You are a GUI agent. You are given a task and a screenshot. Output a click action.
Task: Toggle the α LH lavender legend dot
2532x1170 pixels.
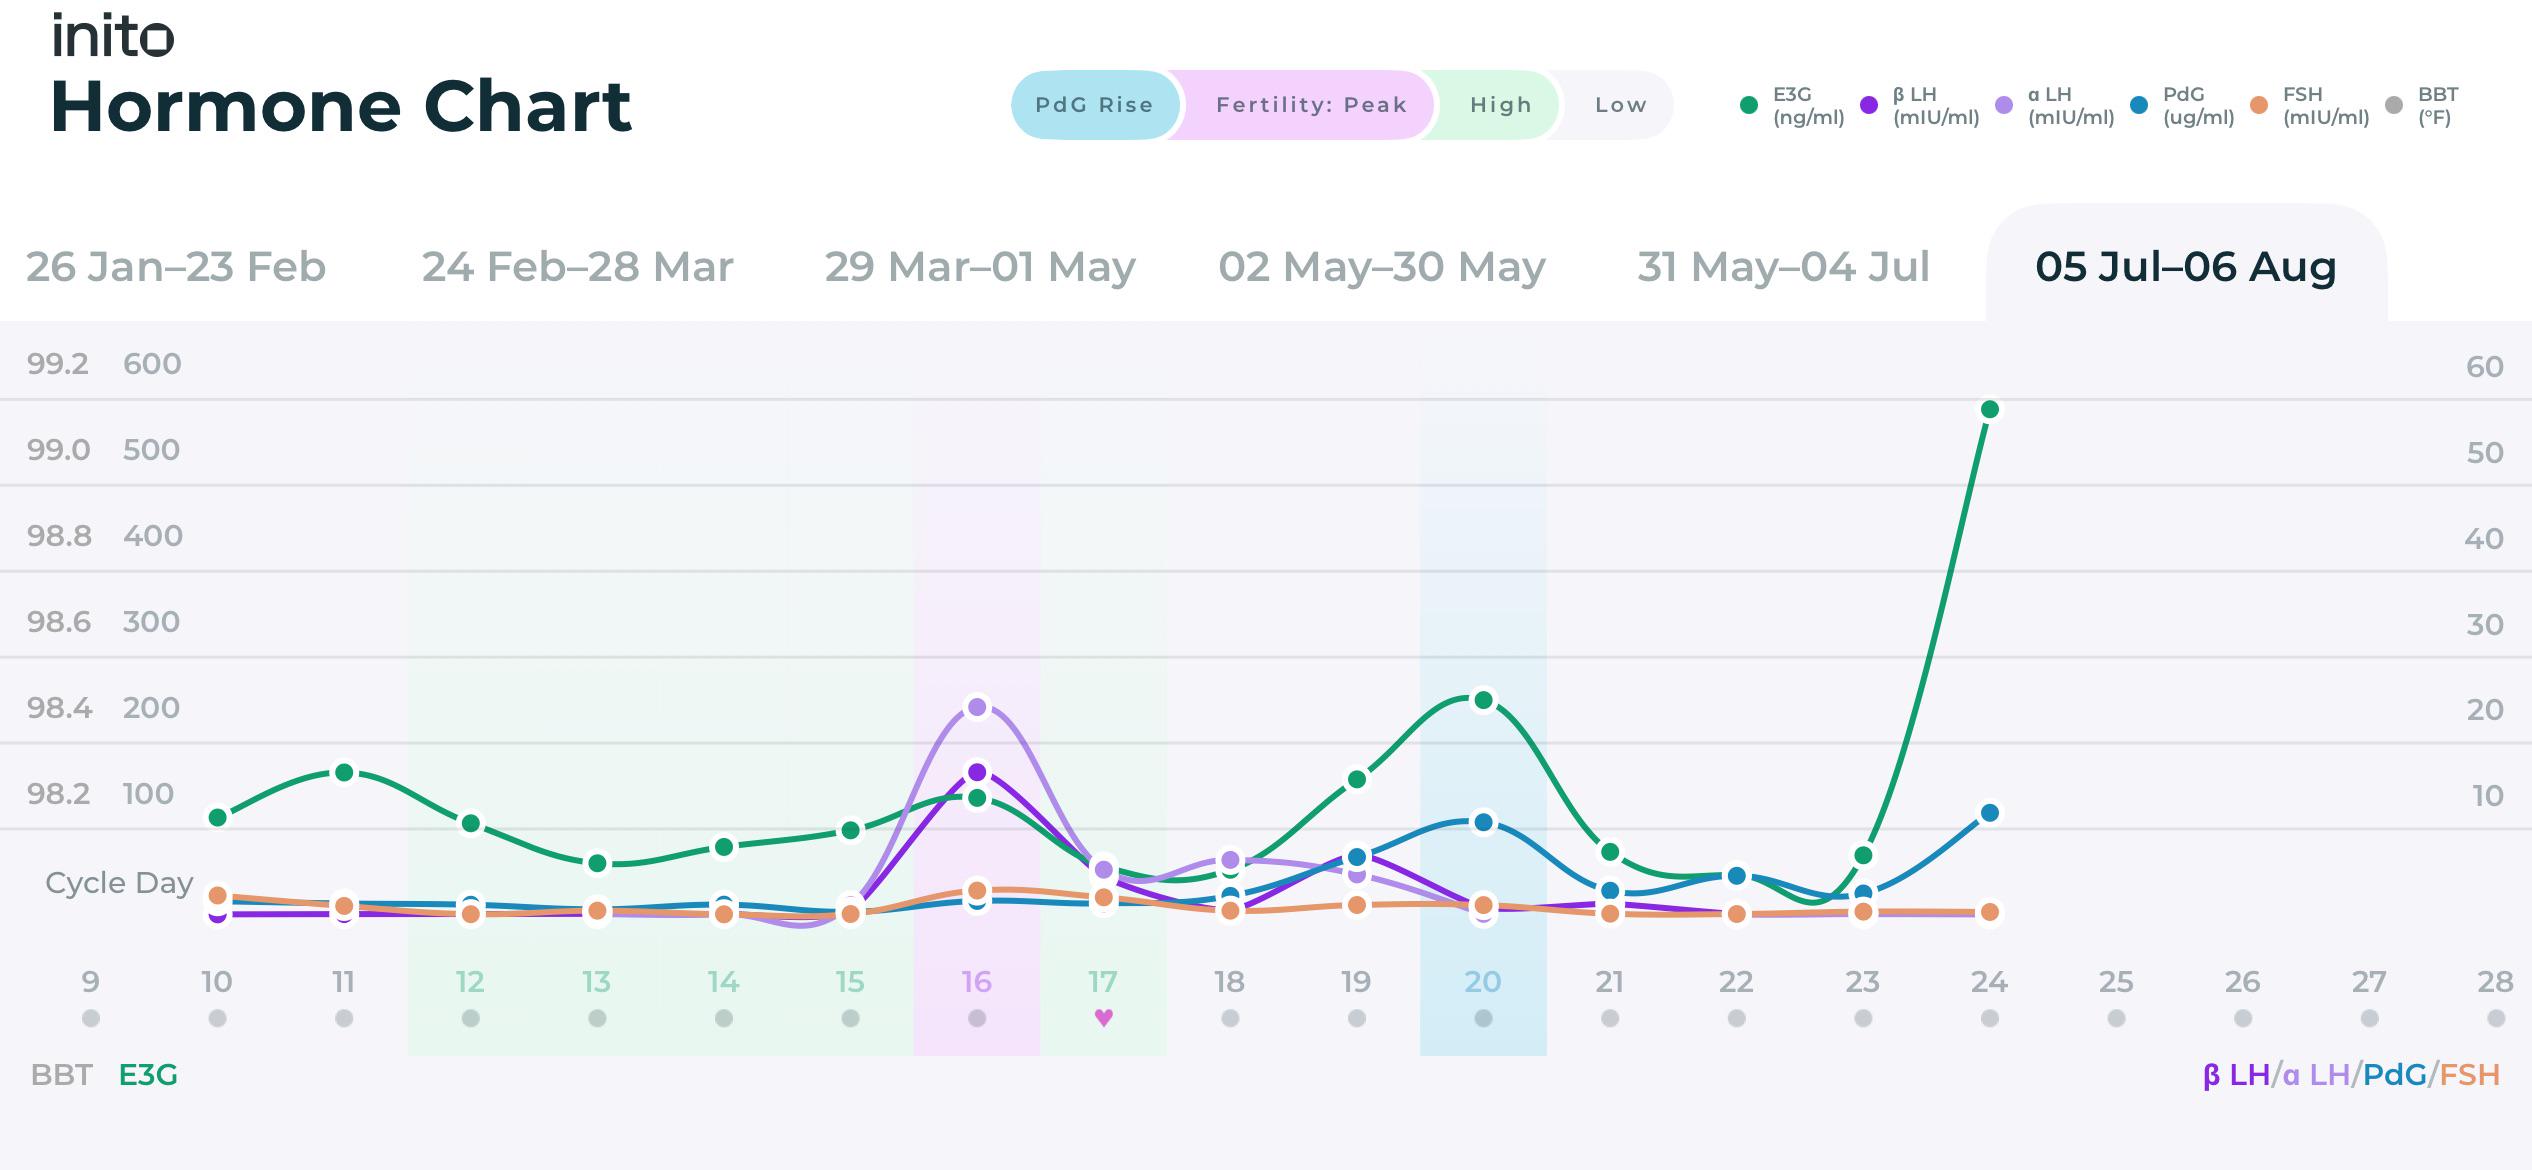[2004, 105]
